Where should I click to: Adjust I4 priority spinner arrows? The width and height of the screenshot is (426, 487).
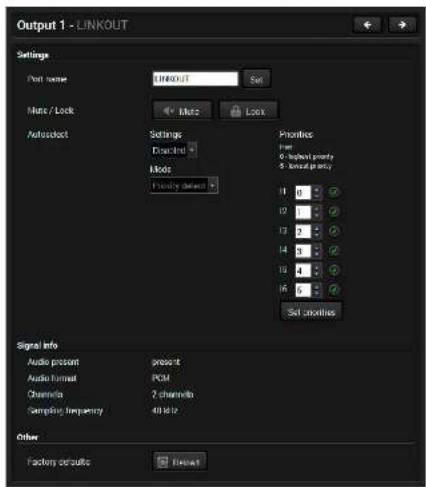tap(316, 251)
